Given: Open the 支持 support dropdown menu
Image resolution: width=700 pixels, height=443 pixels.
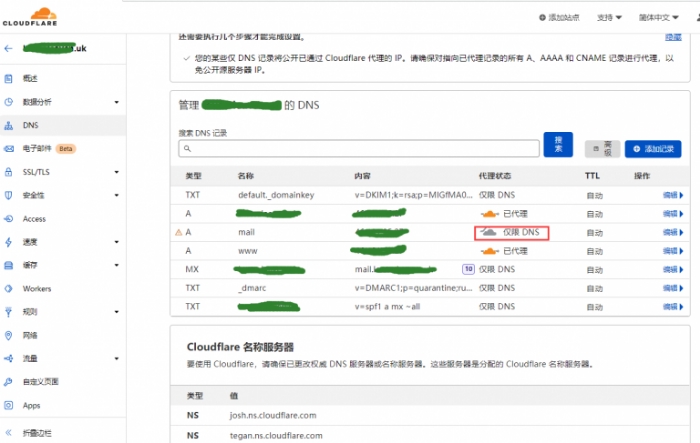Looking at the screenshot, I should click(609, 18).
